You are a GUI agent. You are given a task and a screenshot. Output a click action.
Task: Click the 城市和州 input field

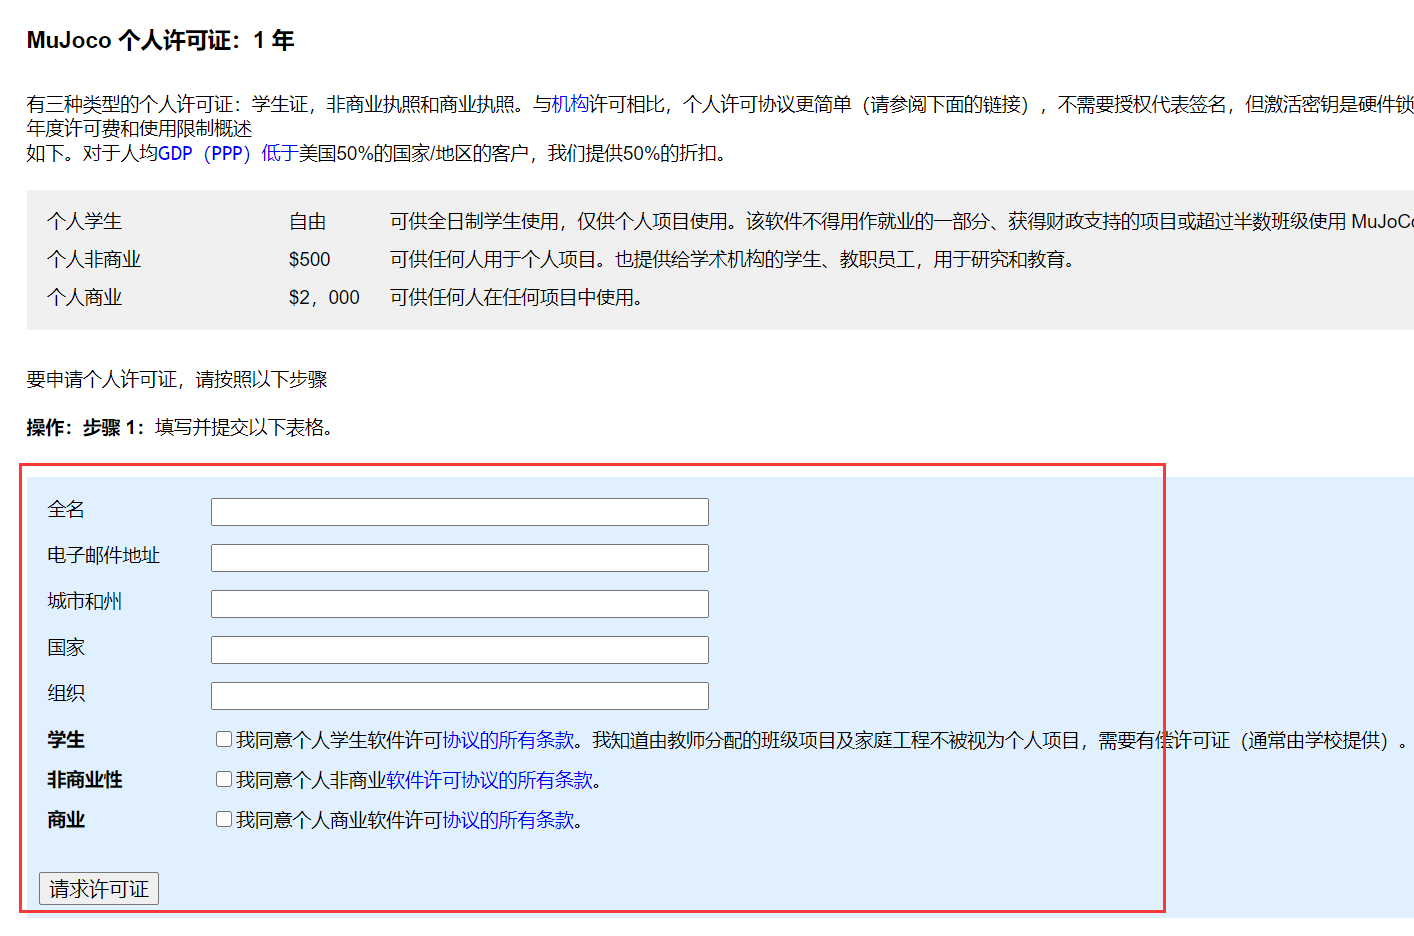coord(460,604)
